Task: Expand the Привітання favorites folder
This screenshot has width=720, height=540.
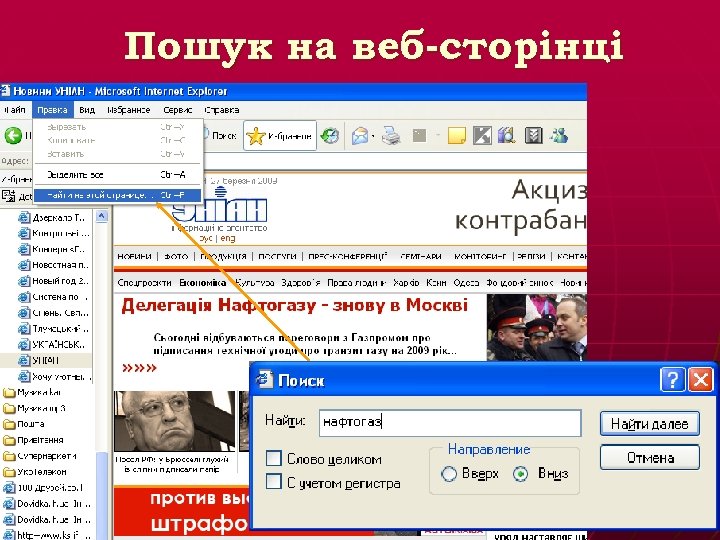Action: (x=33, y=440)
